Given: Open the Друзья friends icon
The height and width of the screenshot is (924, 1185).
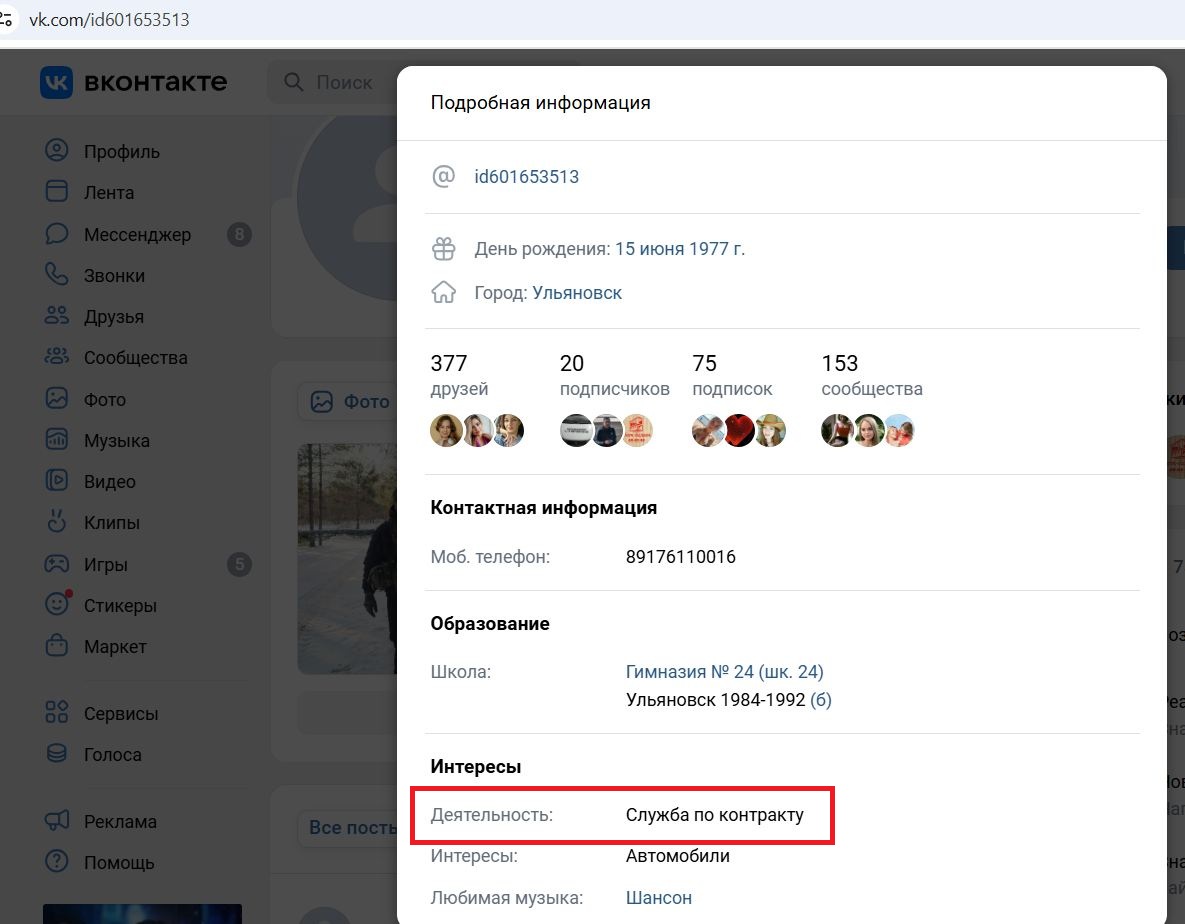Looking at the screenshot, I should [56, 316].
